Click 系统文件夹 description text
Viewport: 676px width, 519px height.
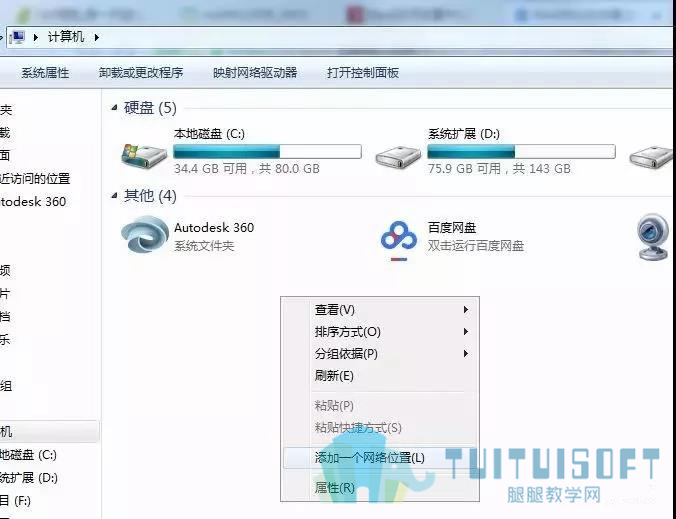(x=204, y=246)
